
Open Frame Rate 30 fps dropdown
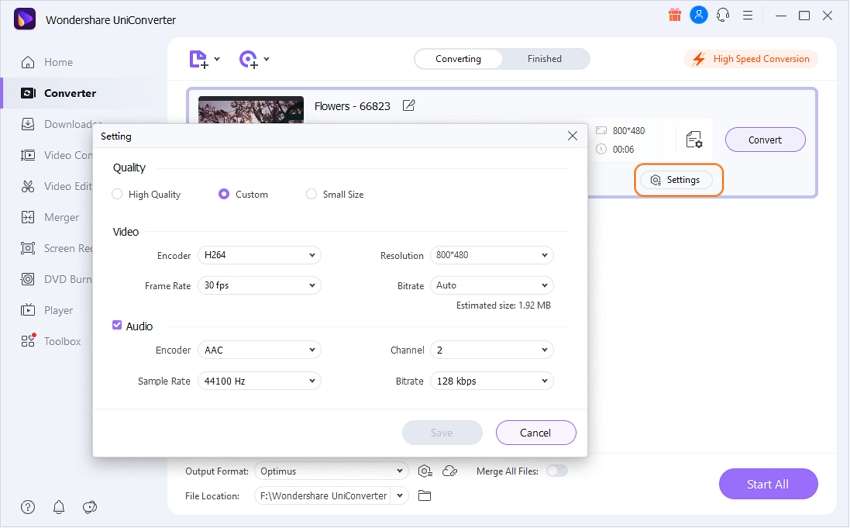(x=259, y=285)
